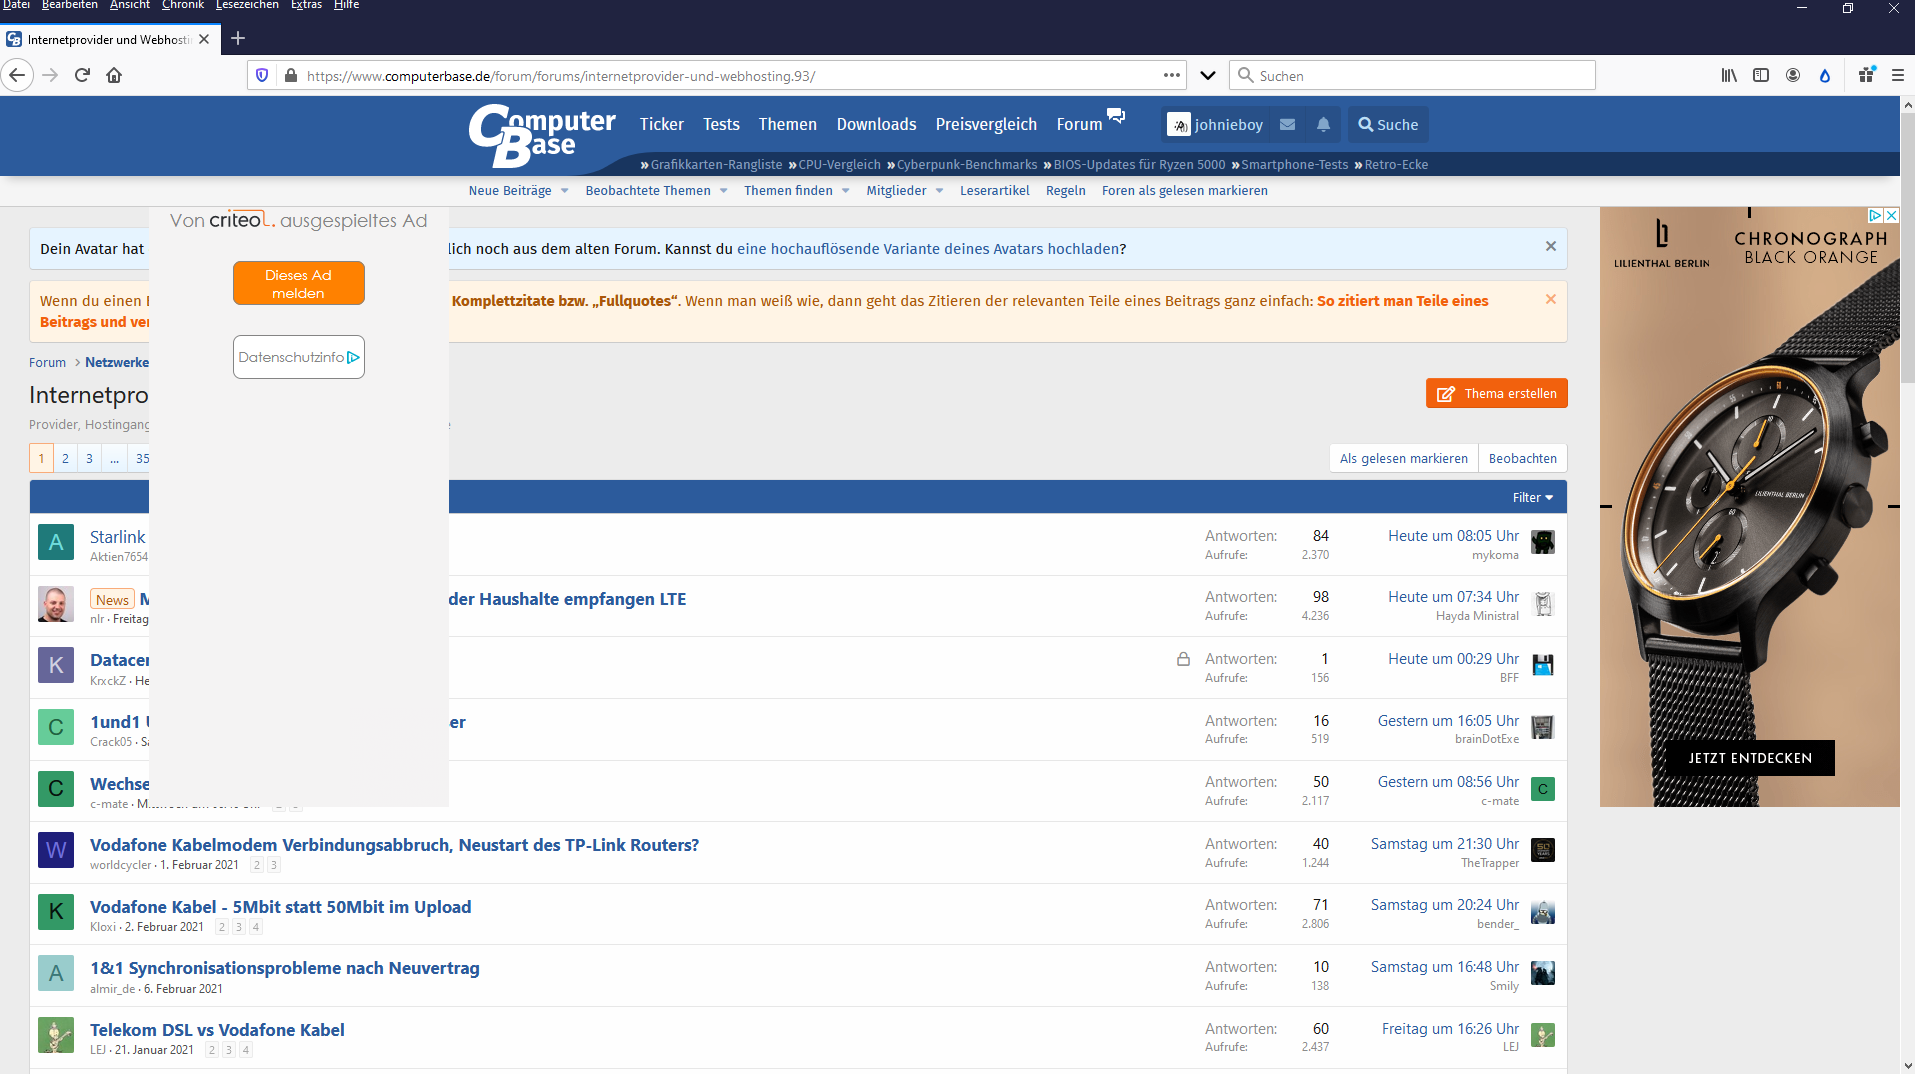
Task: Go to page 2 of the forum
Action: tap(65, 458)
